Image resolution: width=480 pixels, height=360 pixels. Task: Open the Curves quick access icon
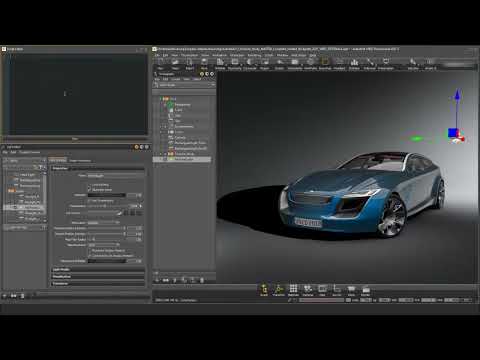pyautogui.click(x=337, y=289)
